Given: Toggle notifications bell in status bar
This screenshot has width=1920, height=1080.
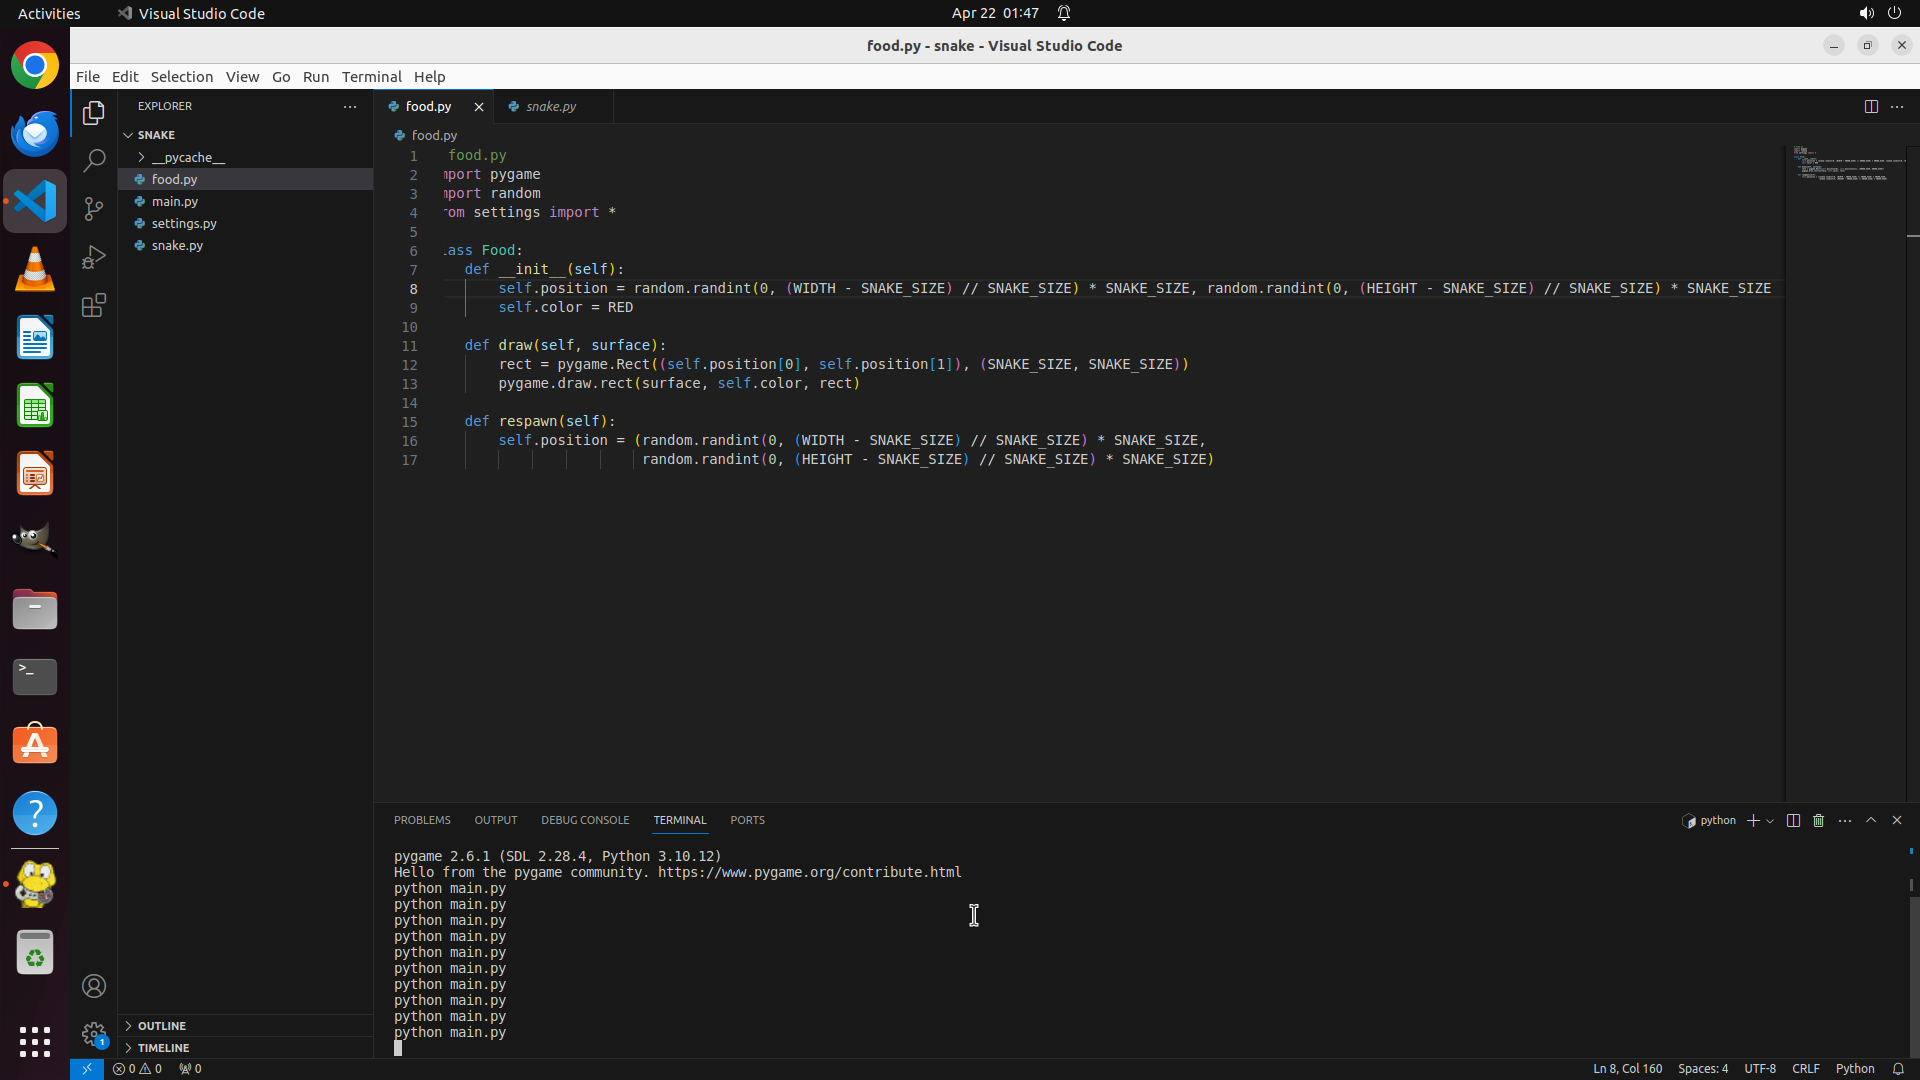Looking at the screenshot, I should click(x=1898, y=1068).
